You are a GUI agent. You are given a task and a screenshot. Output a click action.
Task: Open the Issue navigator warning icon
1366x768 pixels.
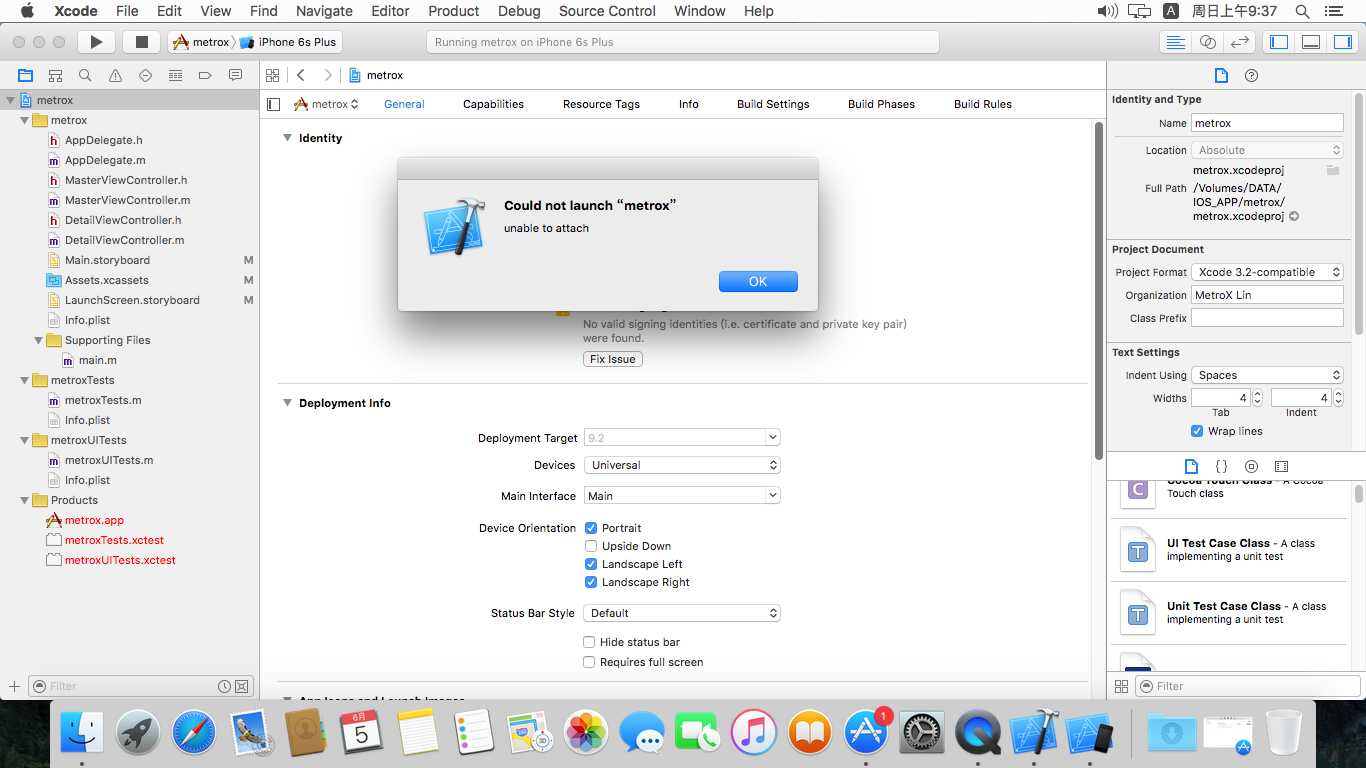115,75
